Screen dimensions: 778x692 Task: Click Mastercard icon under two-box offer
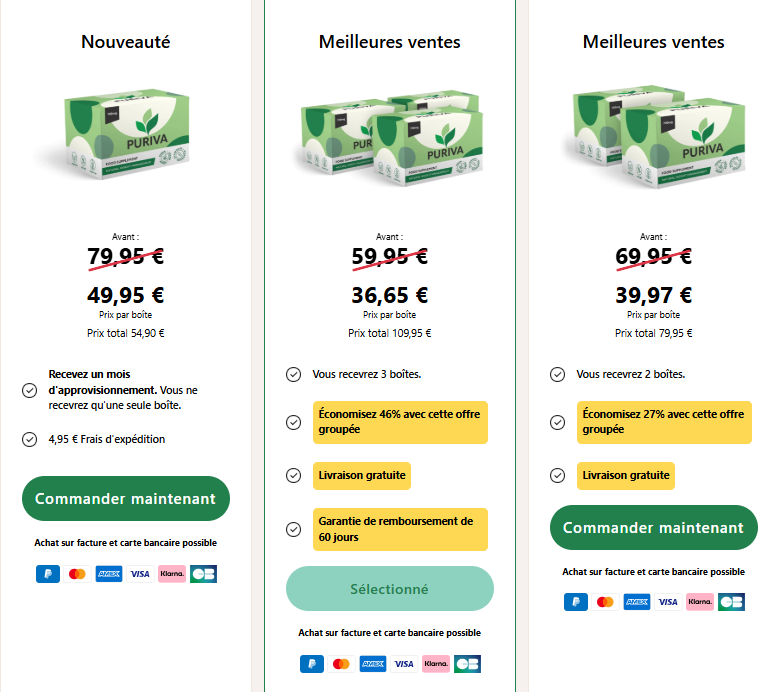[x=605, y=602]
